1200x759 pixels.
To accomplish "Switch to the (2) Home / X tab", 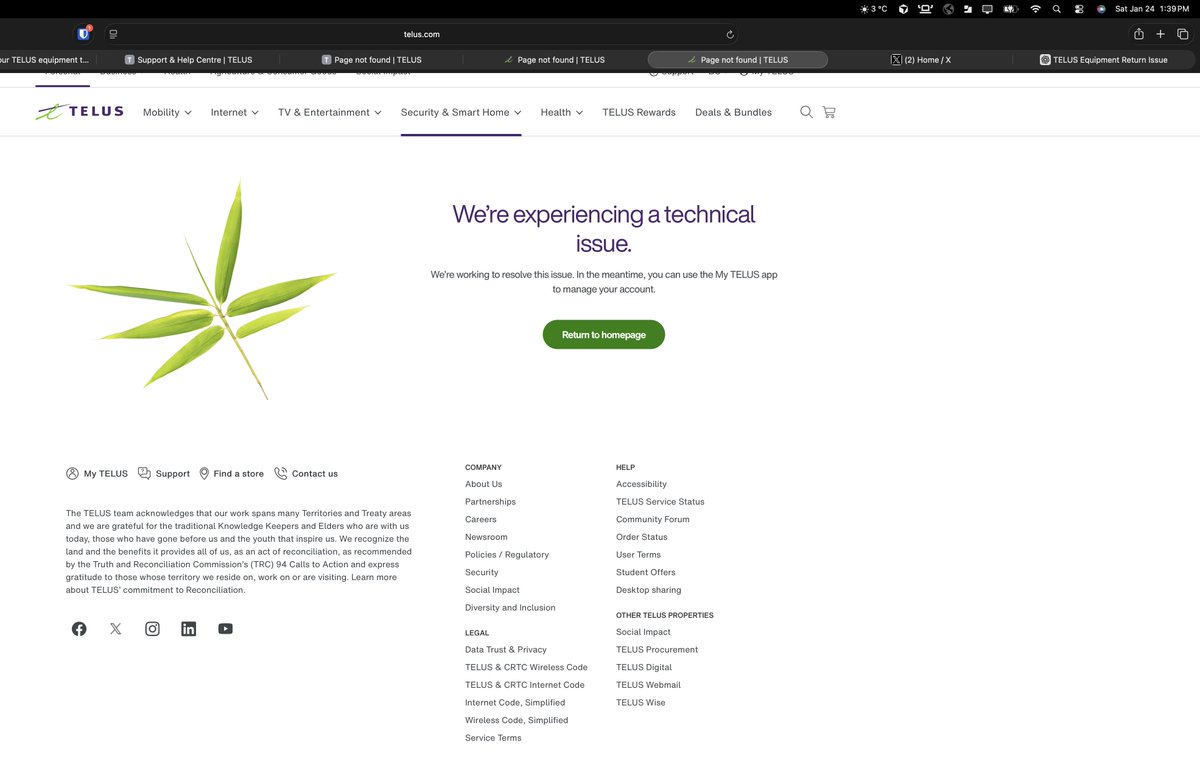I will (x=921, y=59).
